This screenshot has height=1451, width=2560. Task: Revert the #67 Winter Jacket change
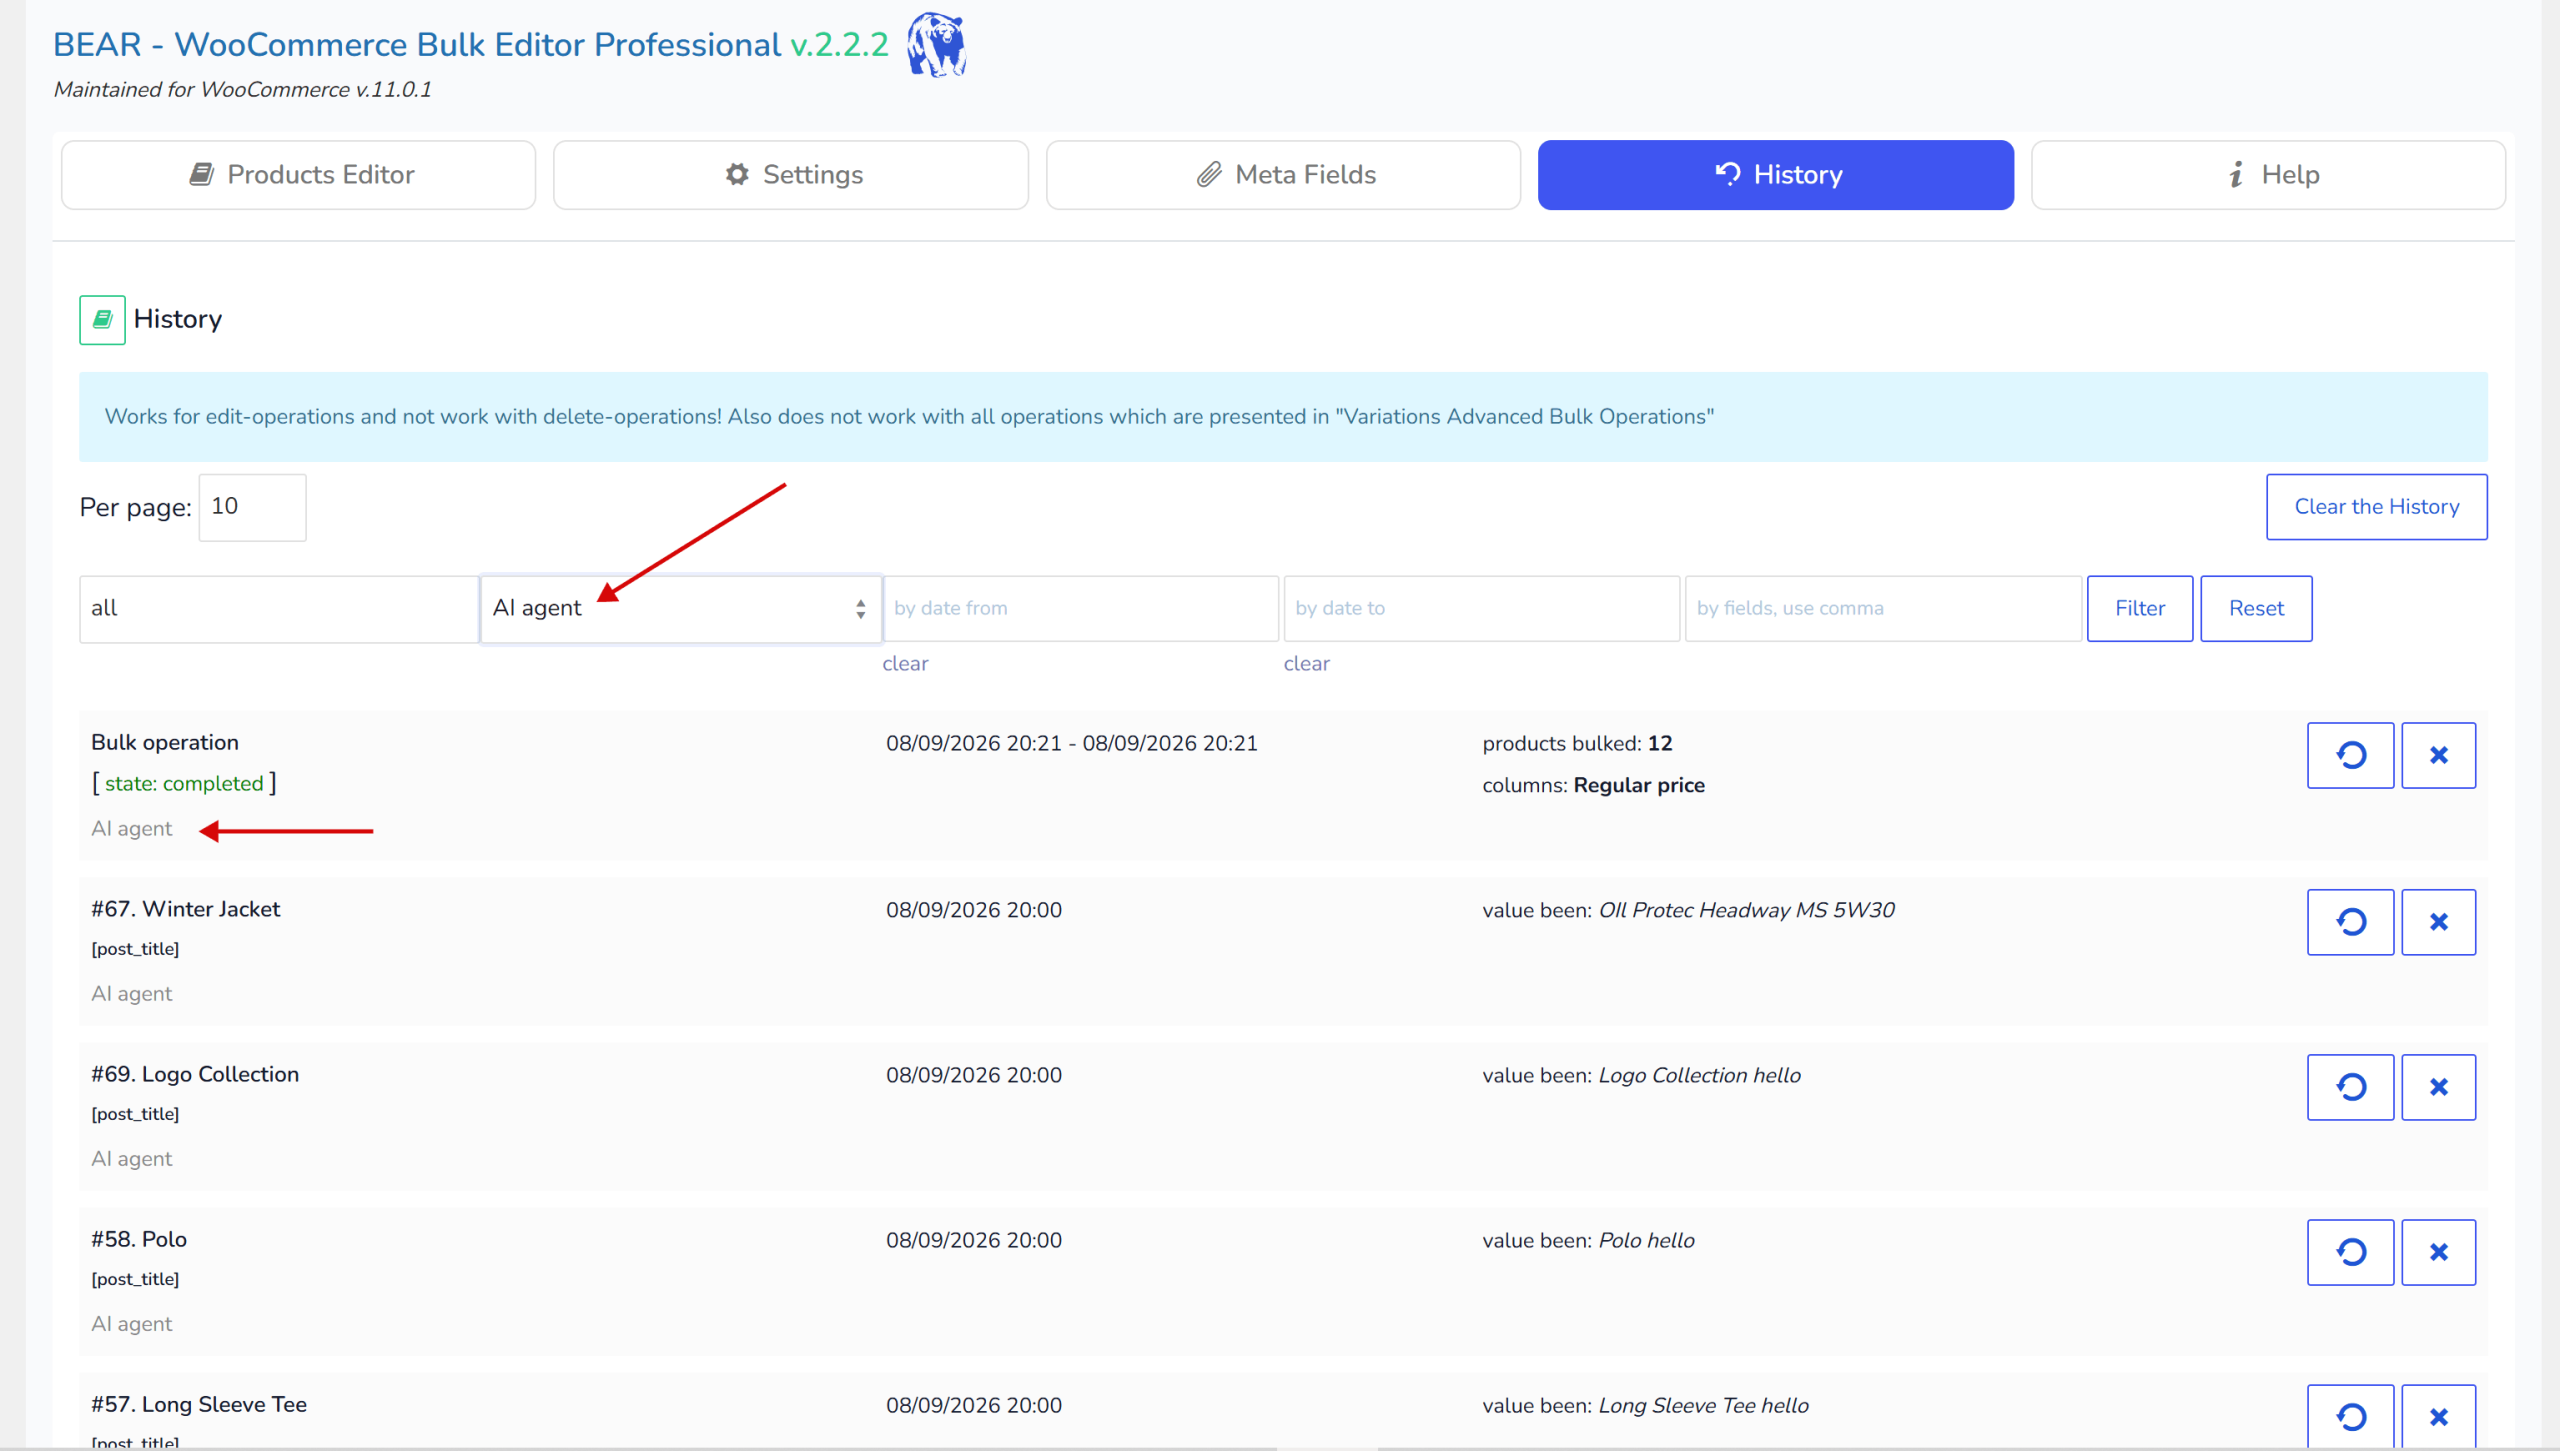click(x=2350, y=922)
